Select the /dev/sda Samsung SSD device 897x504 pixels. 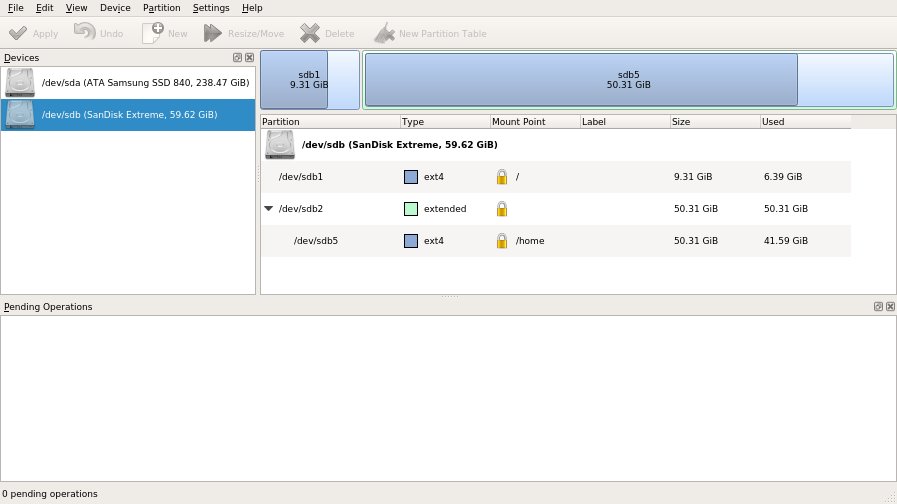click(x=128, y=83)
